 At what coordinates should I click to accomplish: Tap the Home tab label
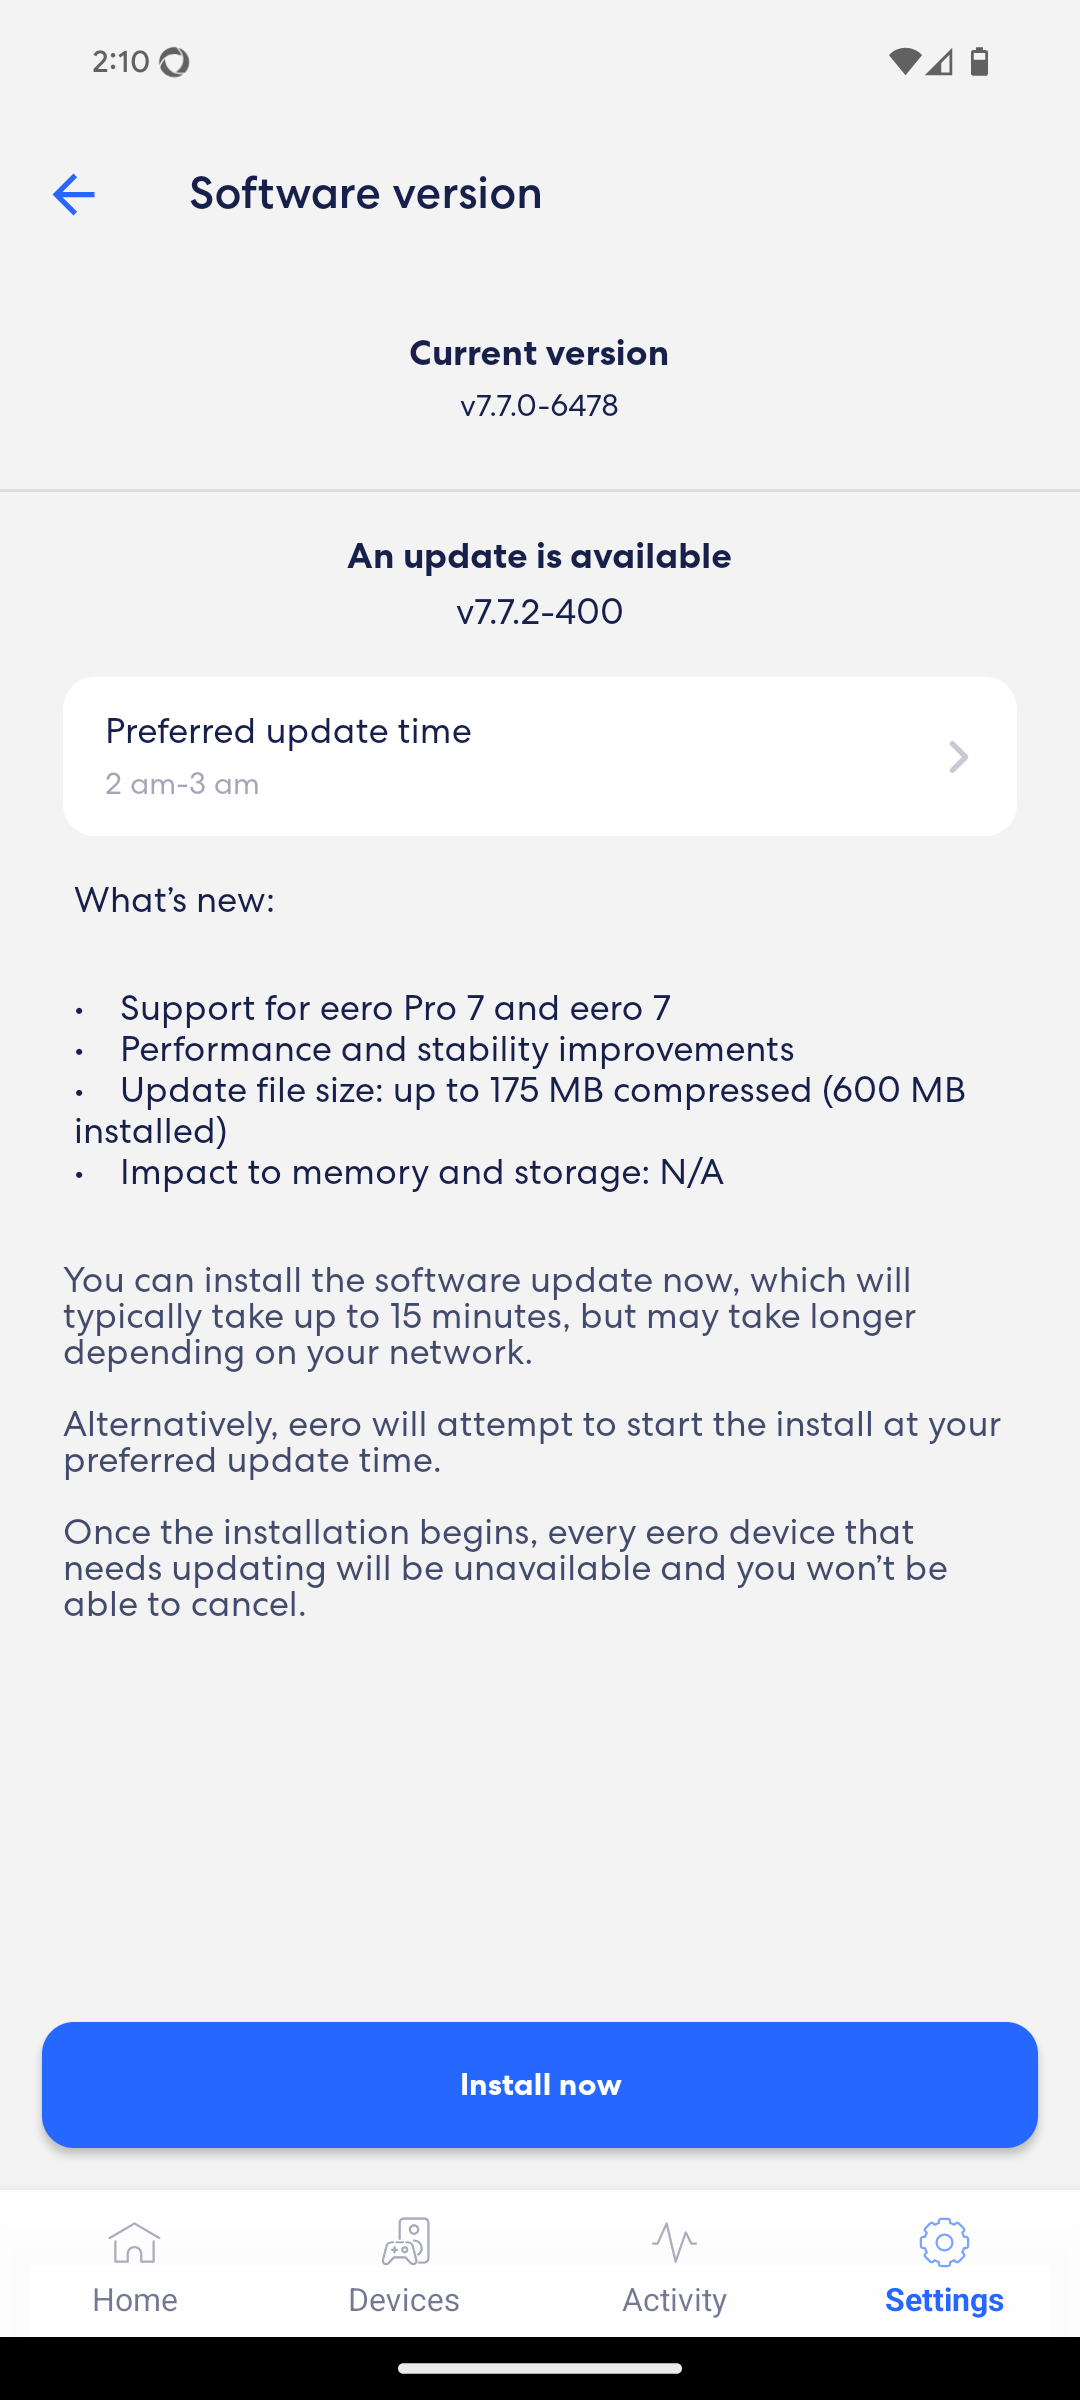click(135, 2300)
